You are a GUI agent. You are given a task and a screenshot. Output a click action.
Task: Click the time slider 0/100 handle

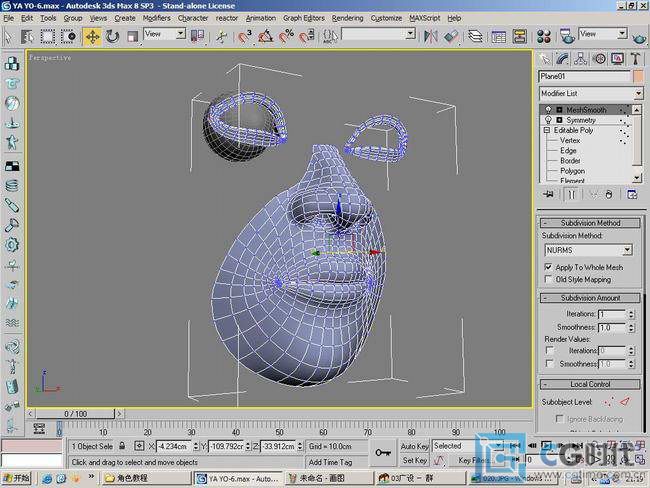tap(75, 413)
